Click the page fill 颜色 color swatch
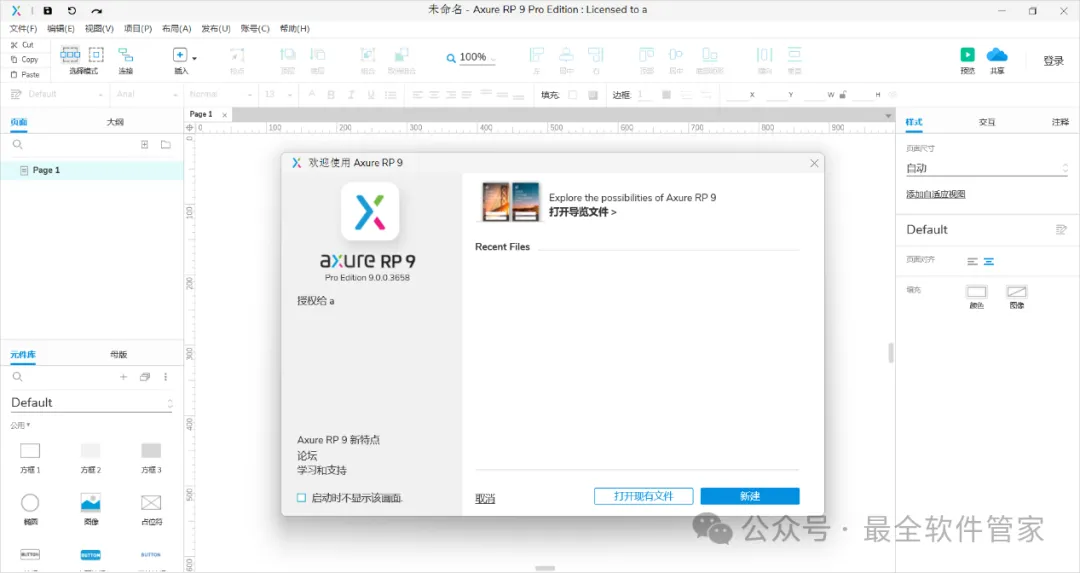Viewport: 1080px width, 573px height. point(977,292)
